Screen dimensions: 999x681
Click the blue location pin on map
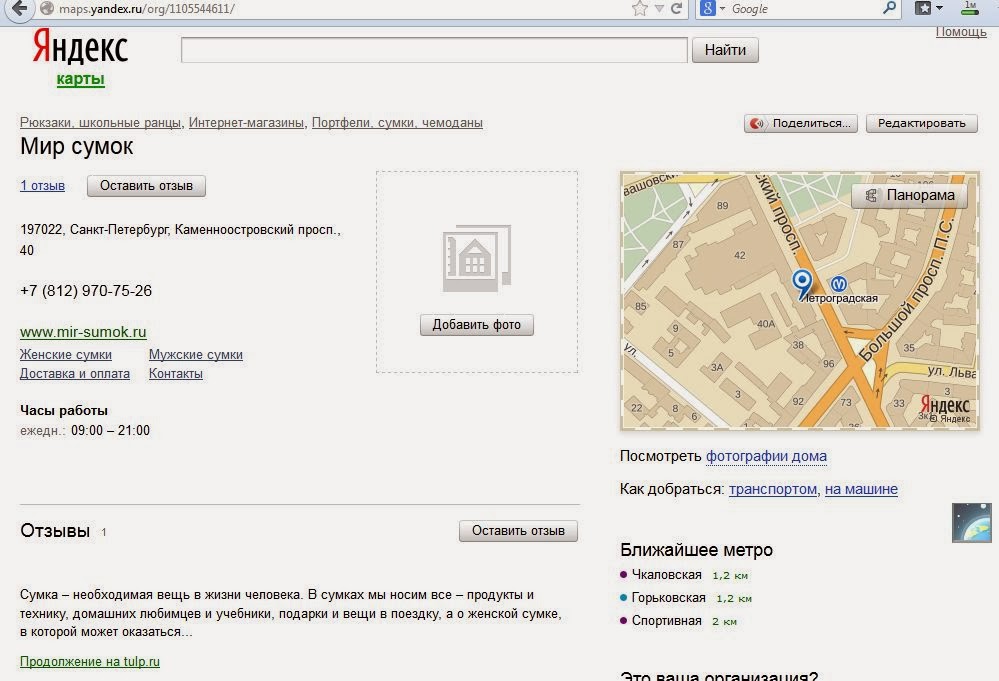click(x=802, y=283)
